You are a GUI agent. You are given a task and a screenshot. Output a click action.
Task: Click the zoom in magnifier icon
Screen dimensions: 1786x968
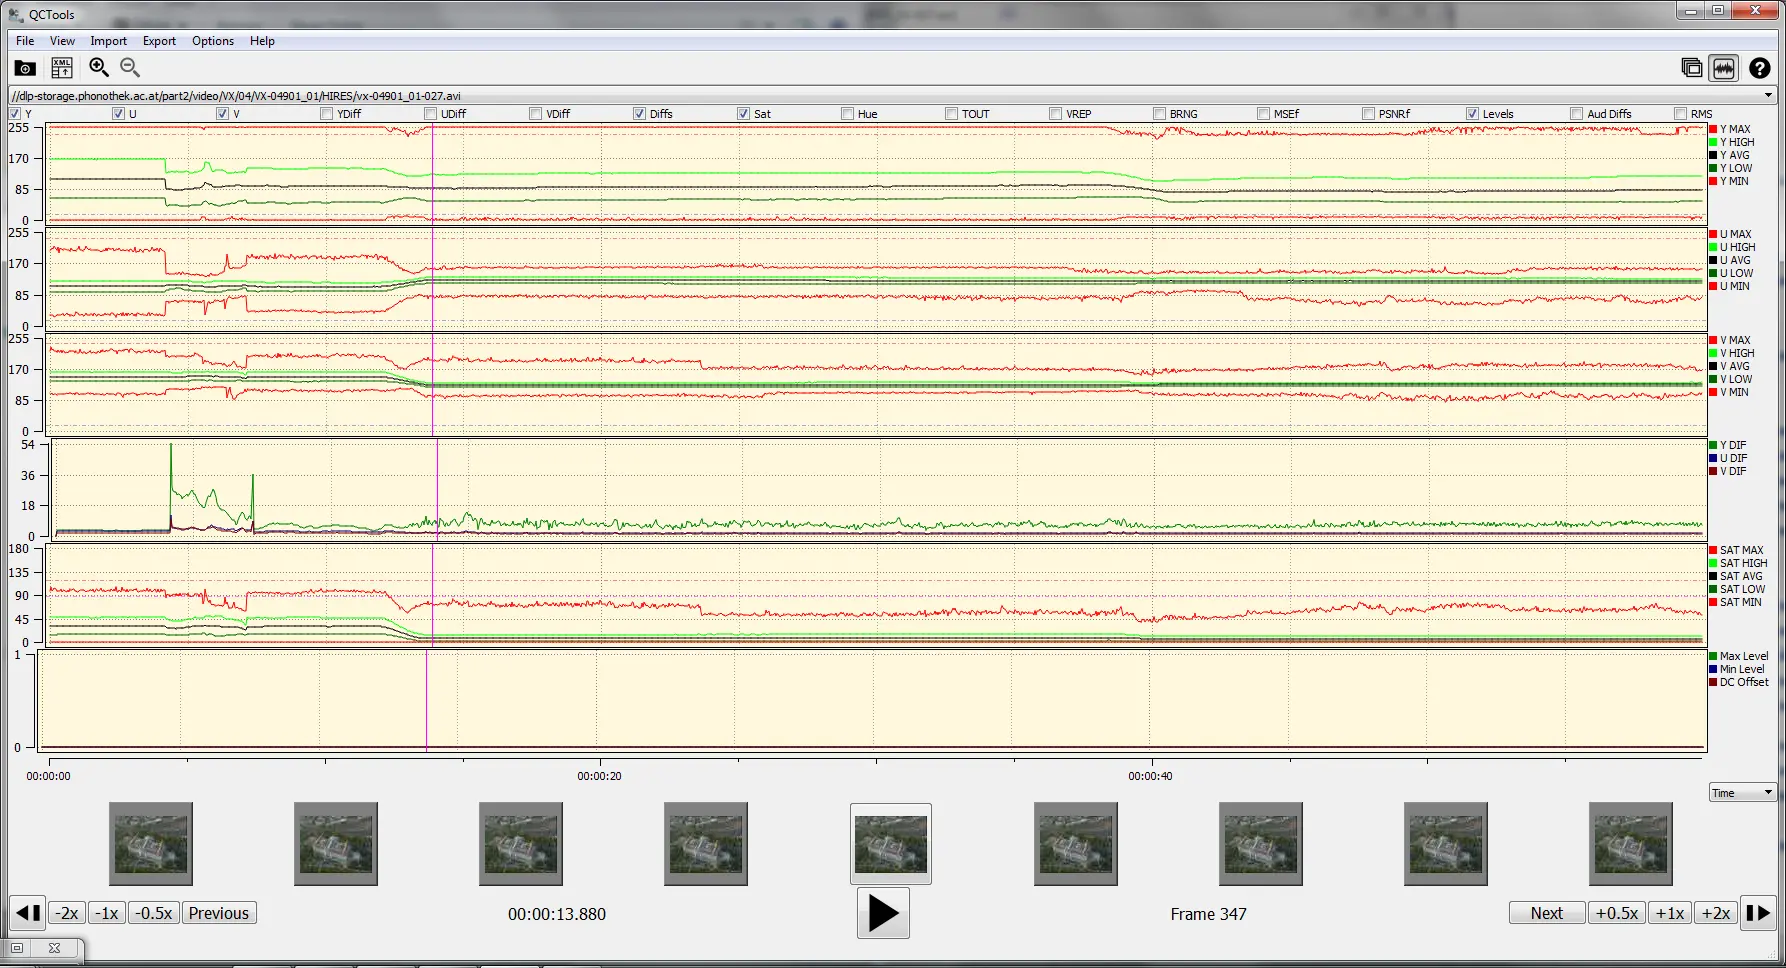(98, 68)
